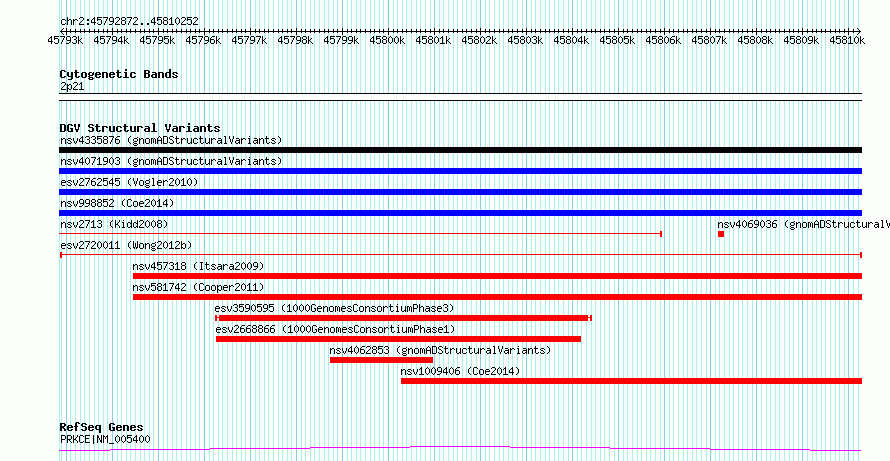Click the nsv998852 (Coe2014) label

117,203
